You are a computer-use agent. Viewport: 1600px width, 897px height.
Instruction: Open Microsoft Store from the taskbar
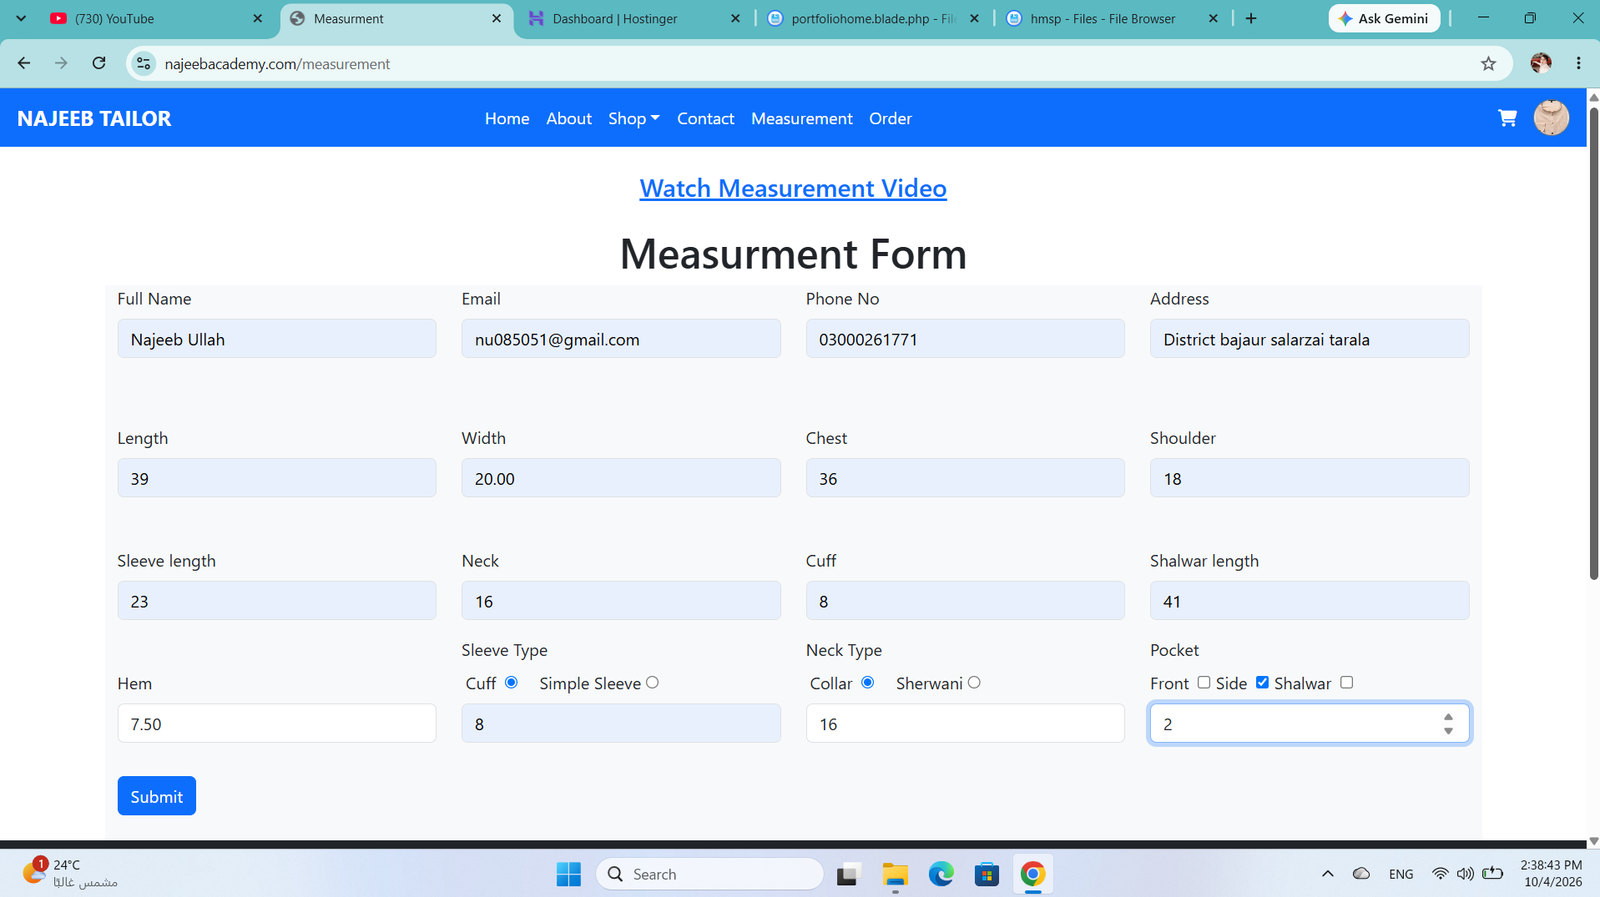tap(987, 874)
